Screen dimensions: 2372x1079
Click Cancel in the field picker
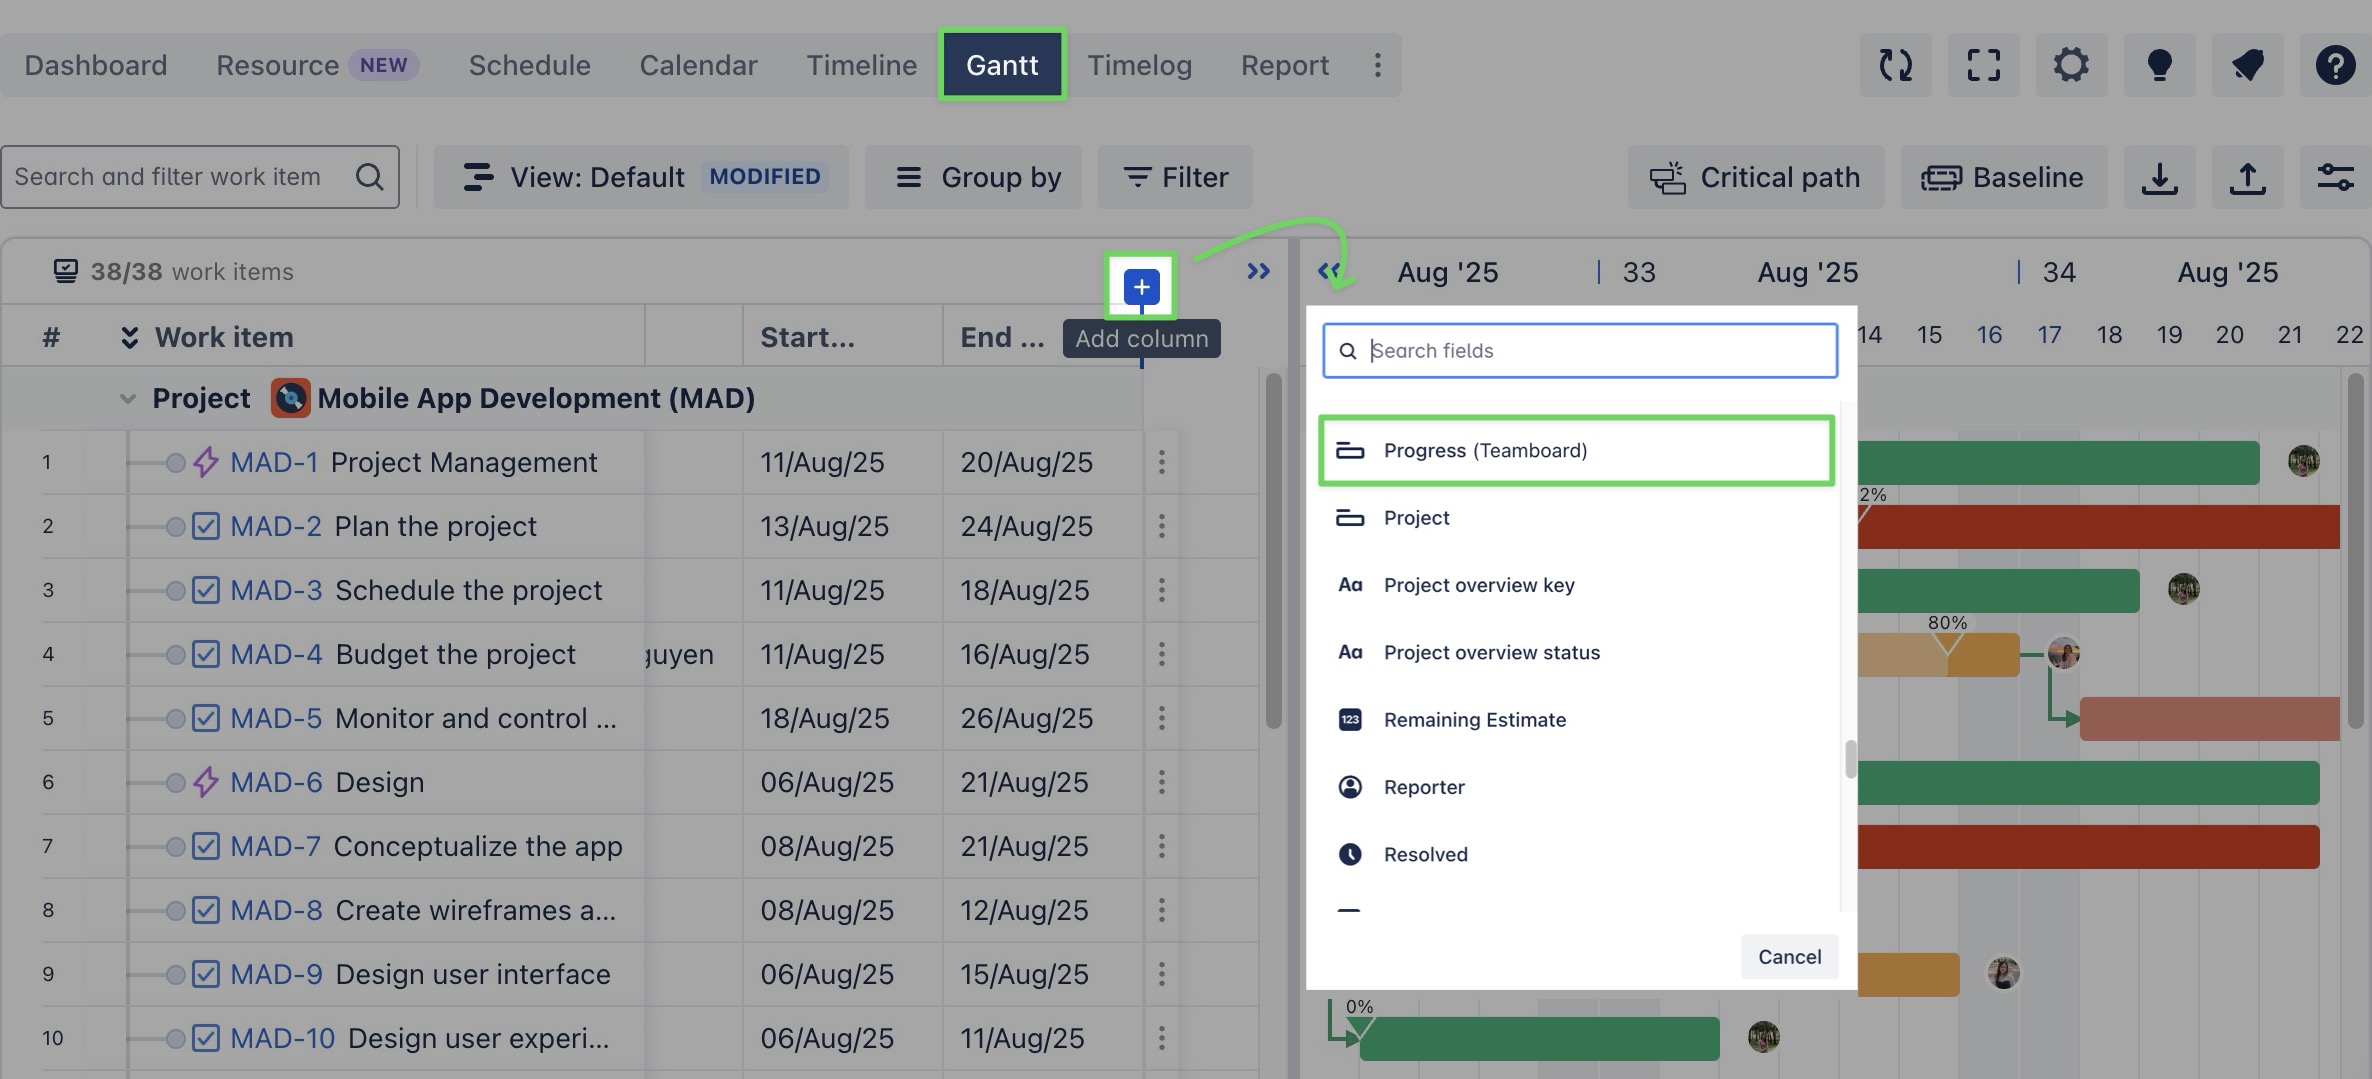[1789, 957]
